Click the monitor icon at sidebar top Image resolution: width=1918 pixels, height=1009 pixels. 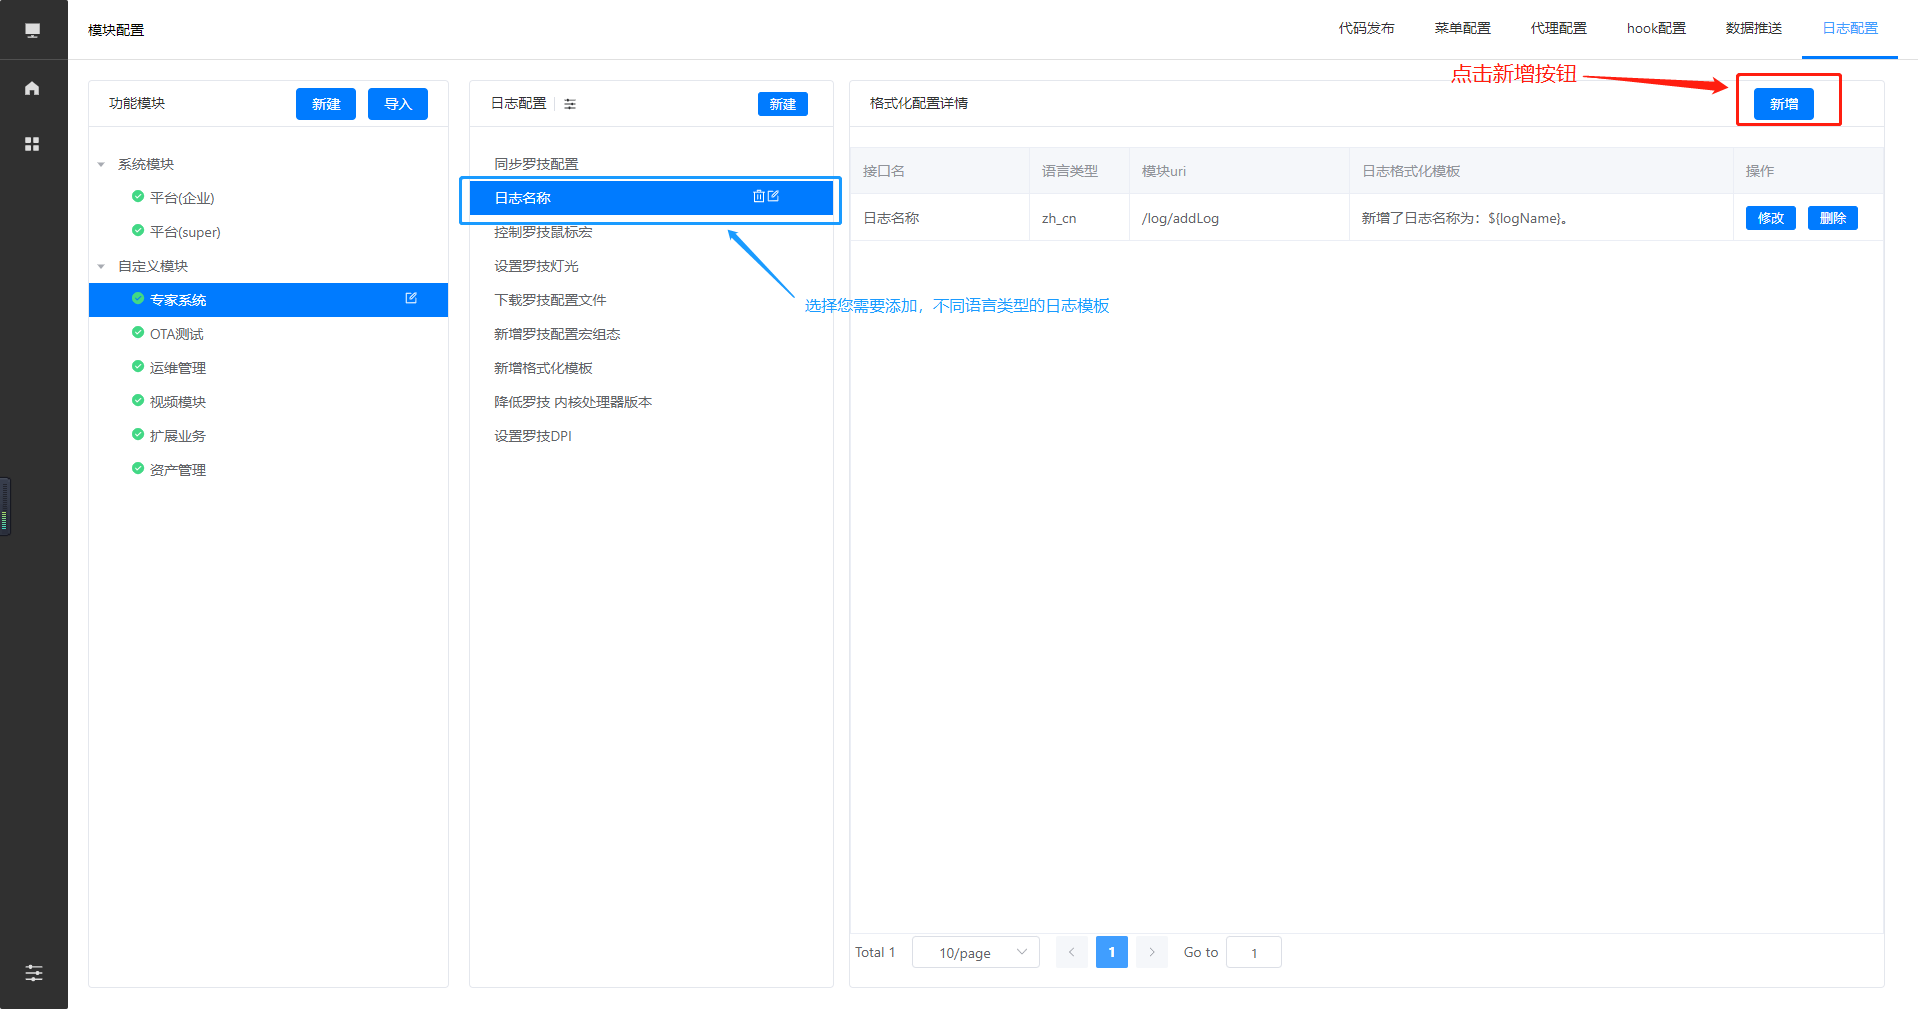[x=32, y=30]
